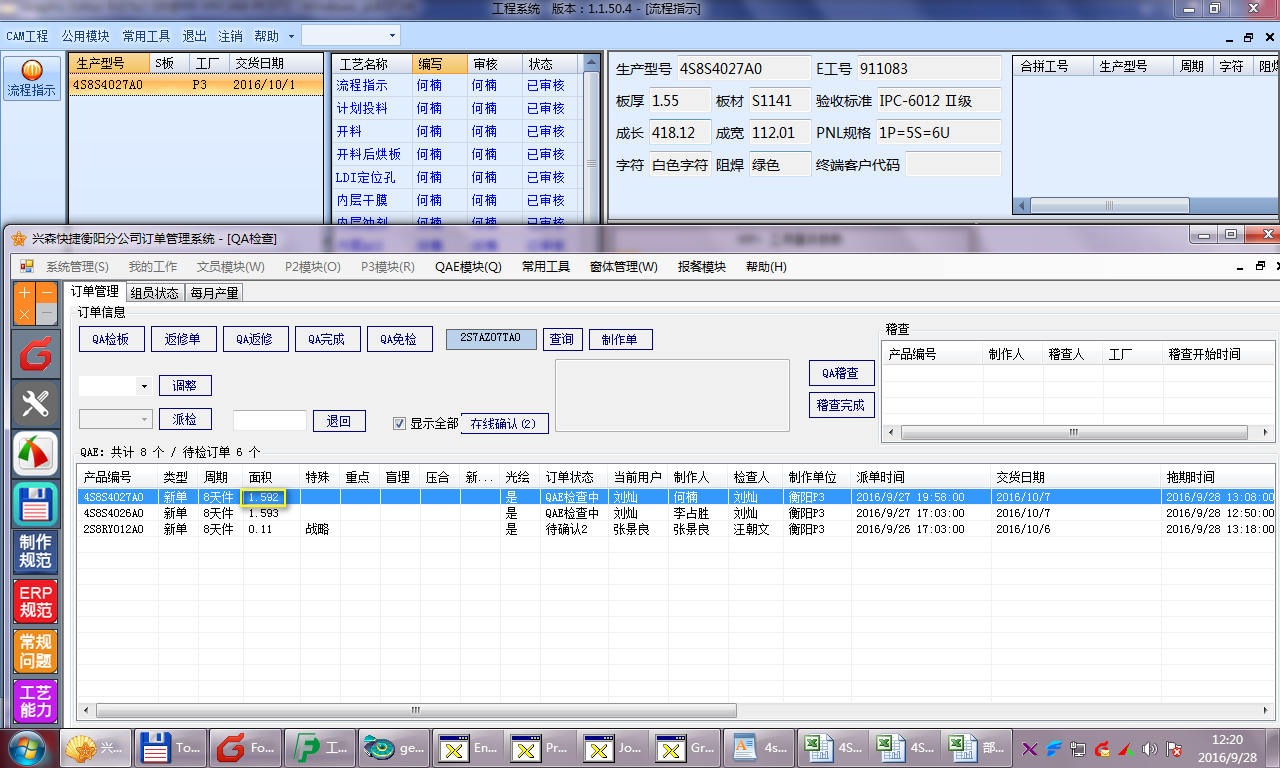Open the 系统管理(S) menu
1280x768 pixels.
point(77,267)
